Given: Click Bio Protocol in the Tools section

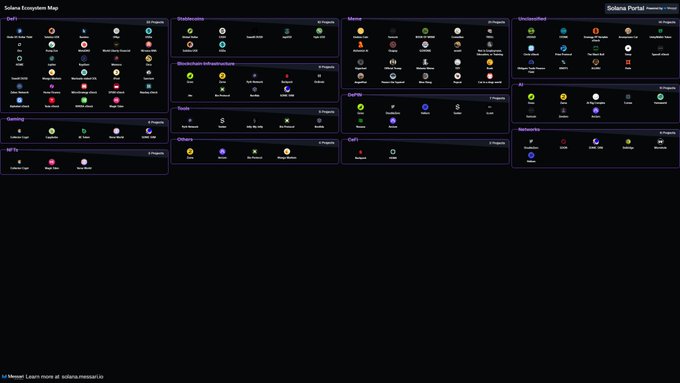Looking at the screenshot, I should [x=287, y=121].
